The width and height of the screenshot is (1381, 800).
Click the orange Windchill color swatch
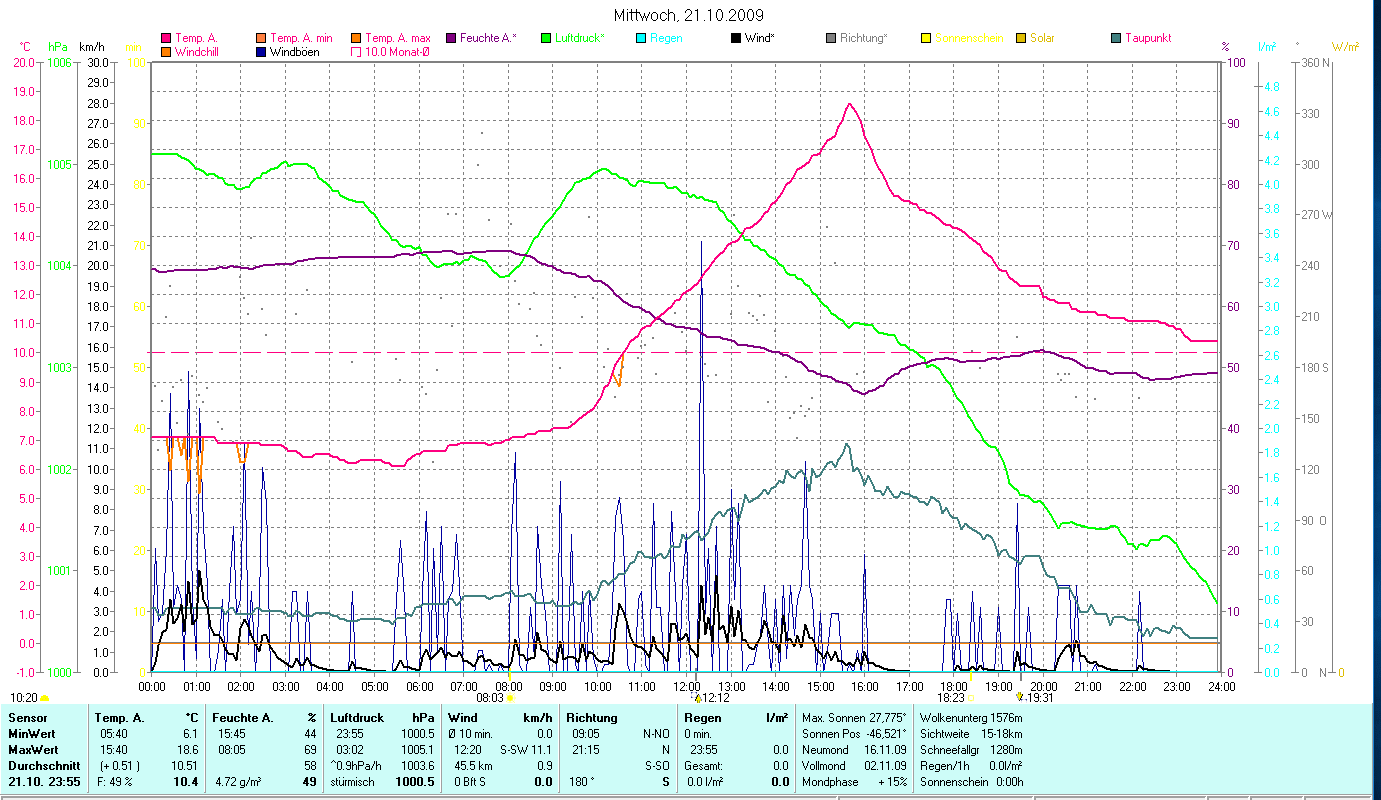166,52
